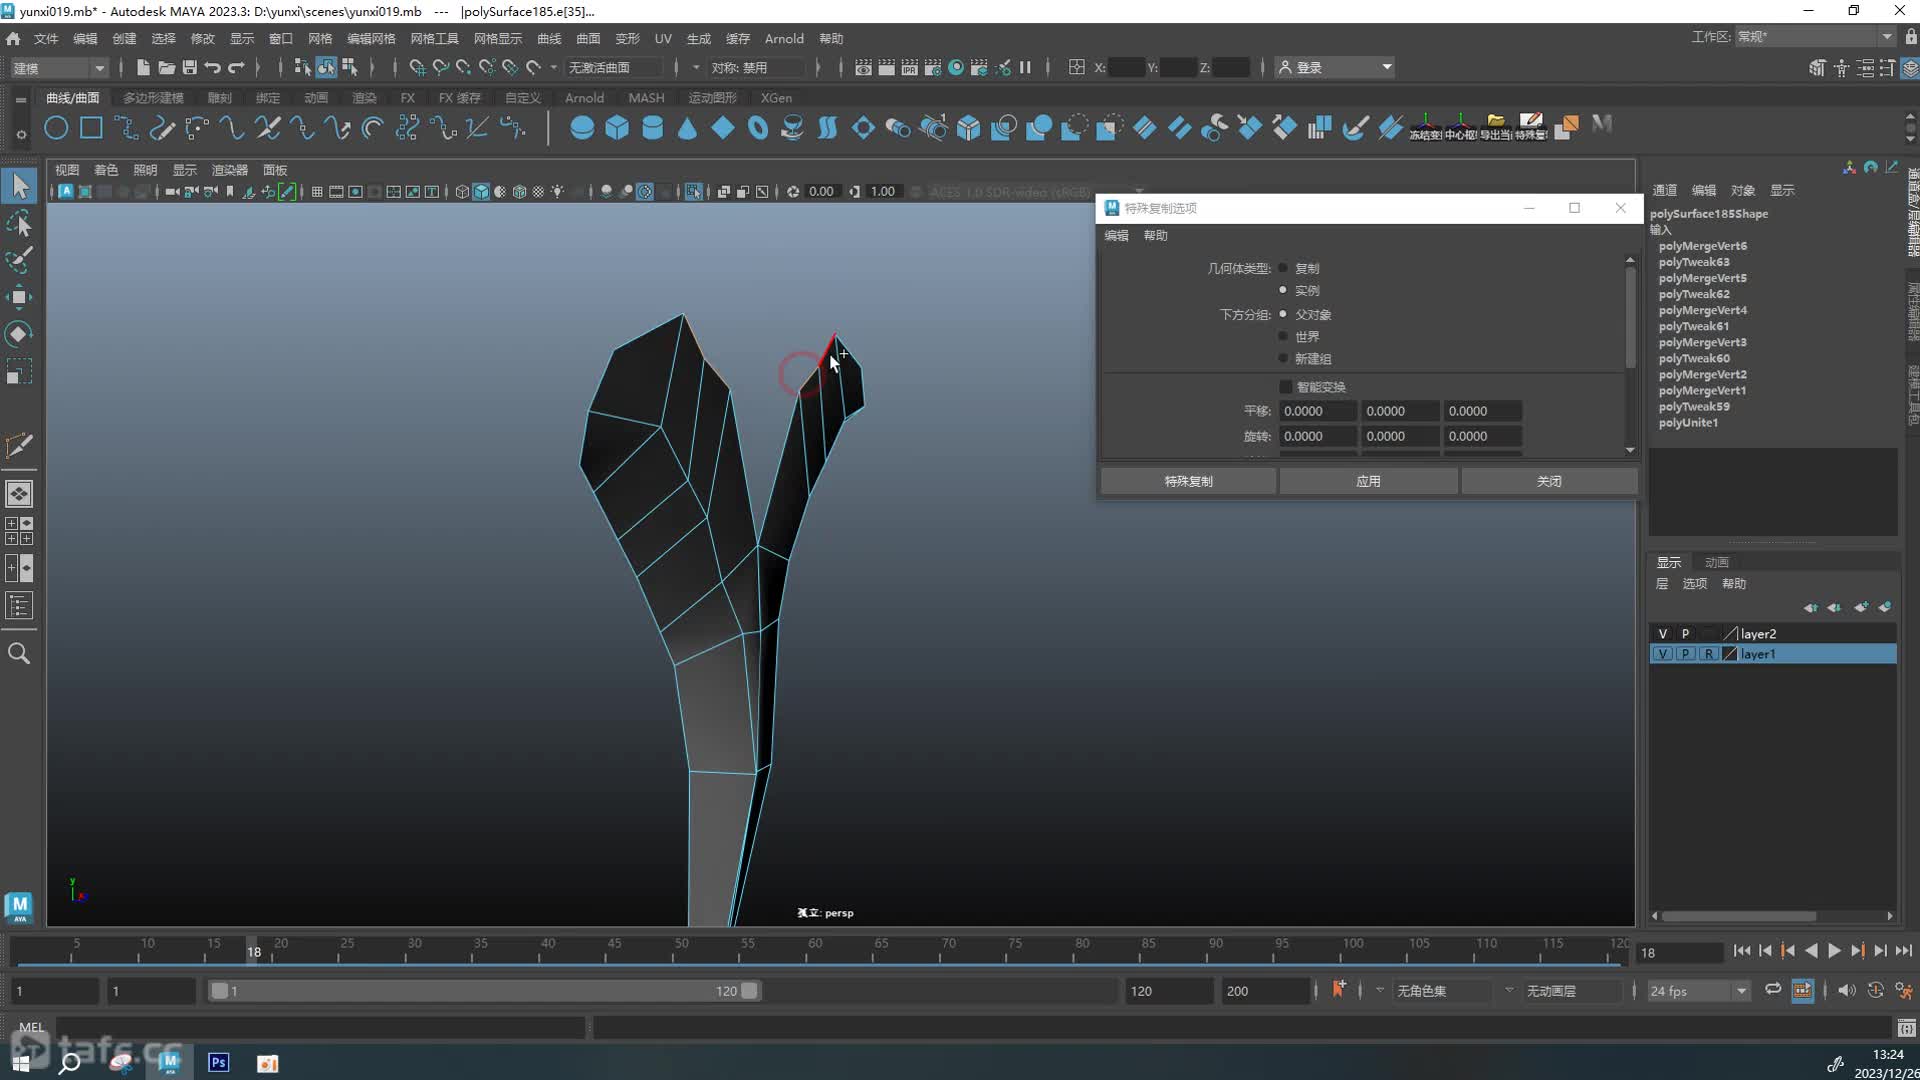Click the Undo arrow icon

tap(212, 67)
